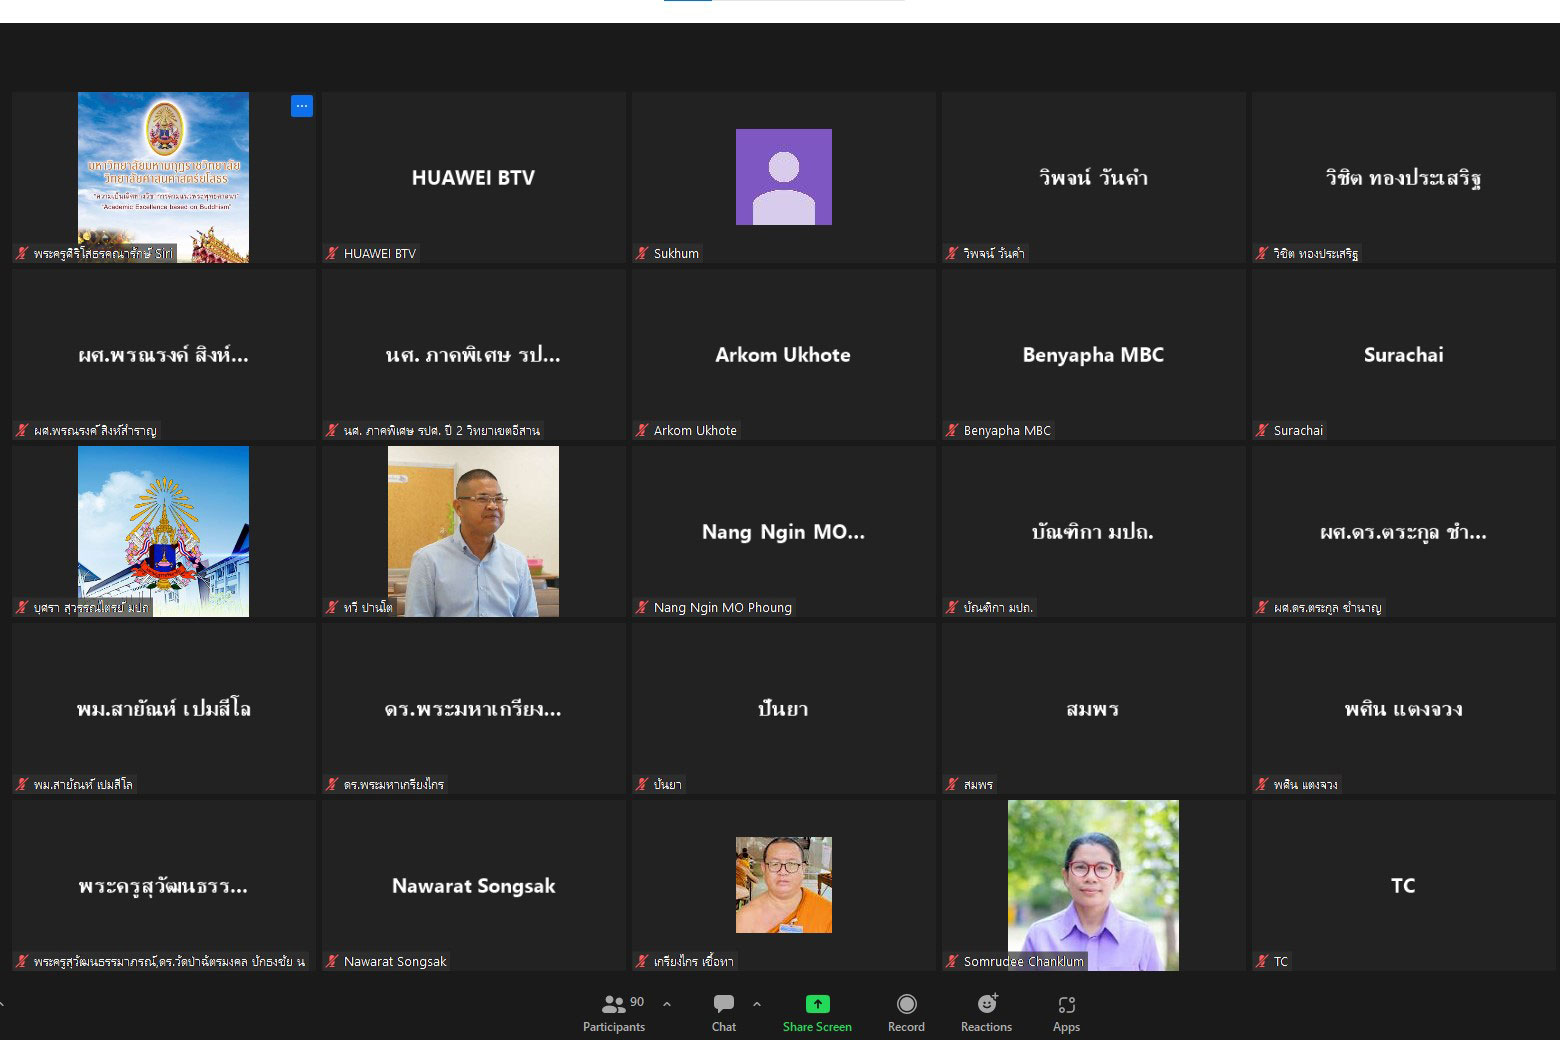Click blue more-options button on first tile

point(302,106)
